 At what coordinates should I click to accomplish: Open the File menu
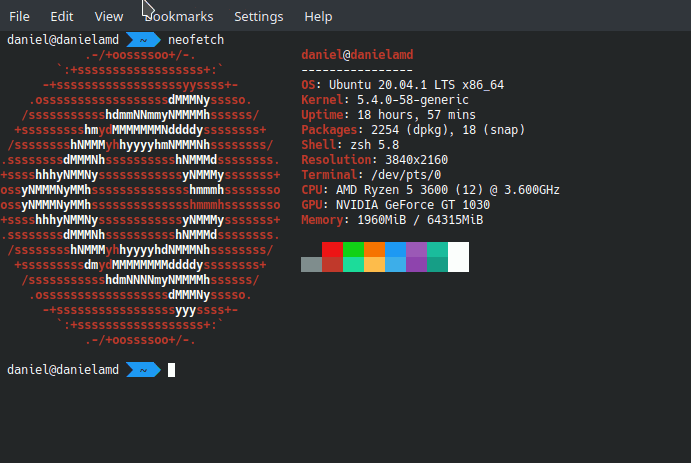[19, 17]
